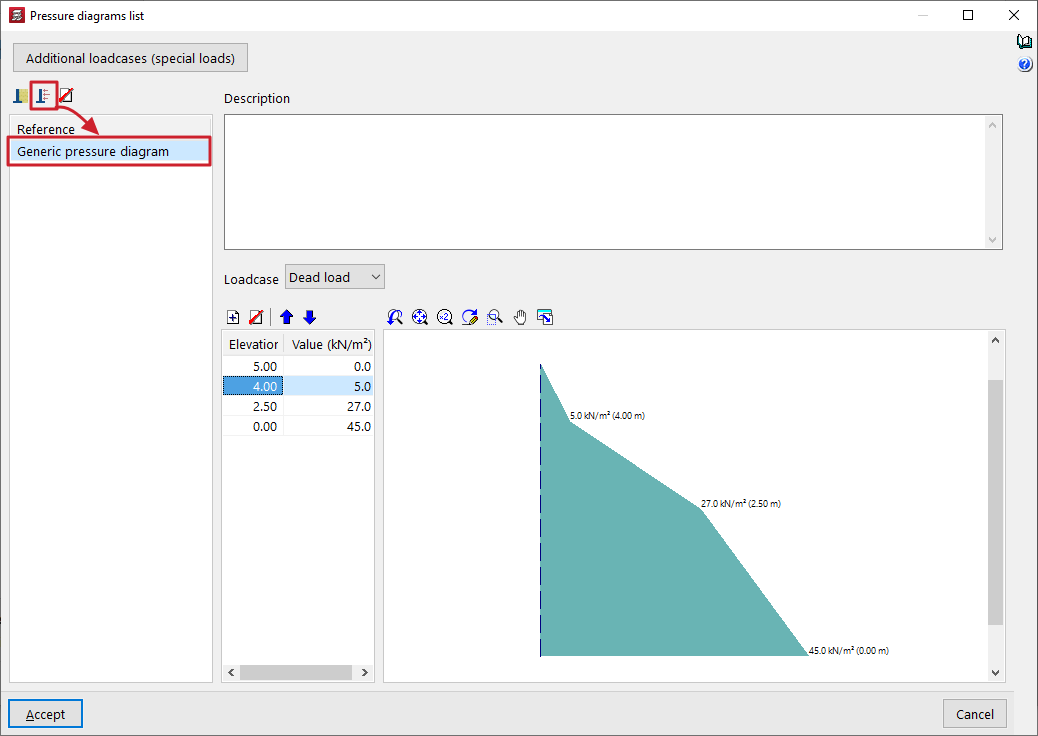Viewport: 1038px width, 736px height.
Task: Add new elevation row icon
Action: [x=233, y=318]
